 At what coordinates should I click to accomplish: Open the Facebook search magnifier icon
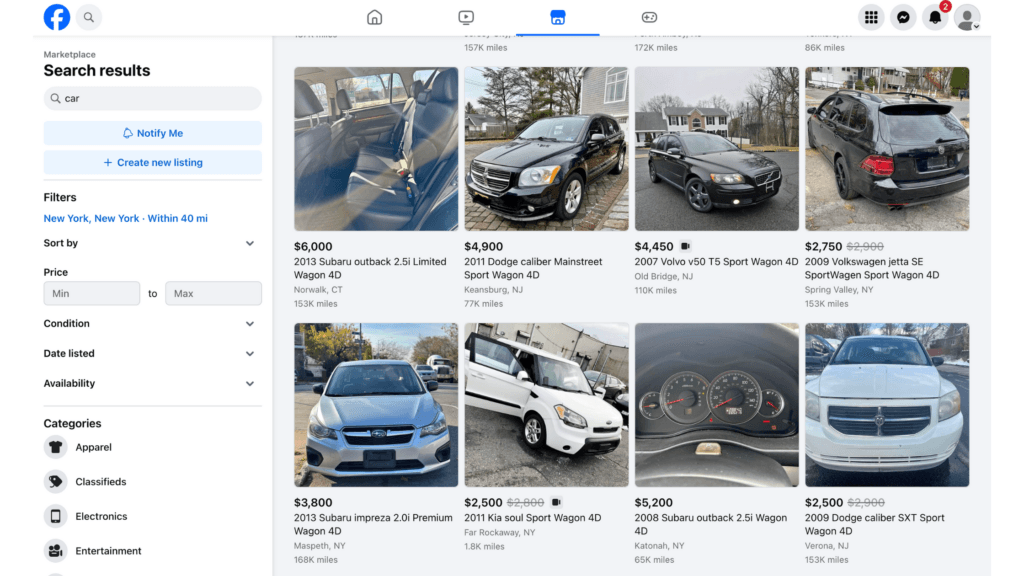click(x=89, y=18)
